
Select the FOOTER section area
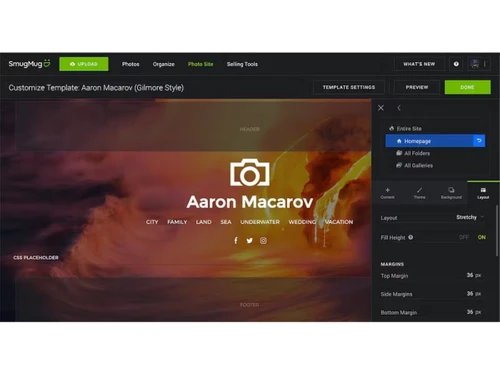coord(249,305)
